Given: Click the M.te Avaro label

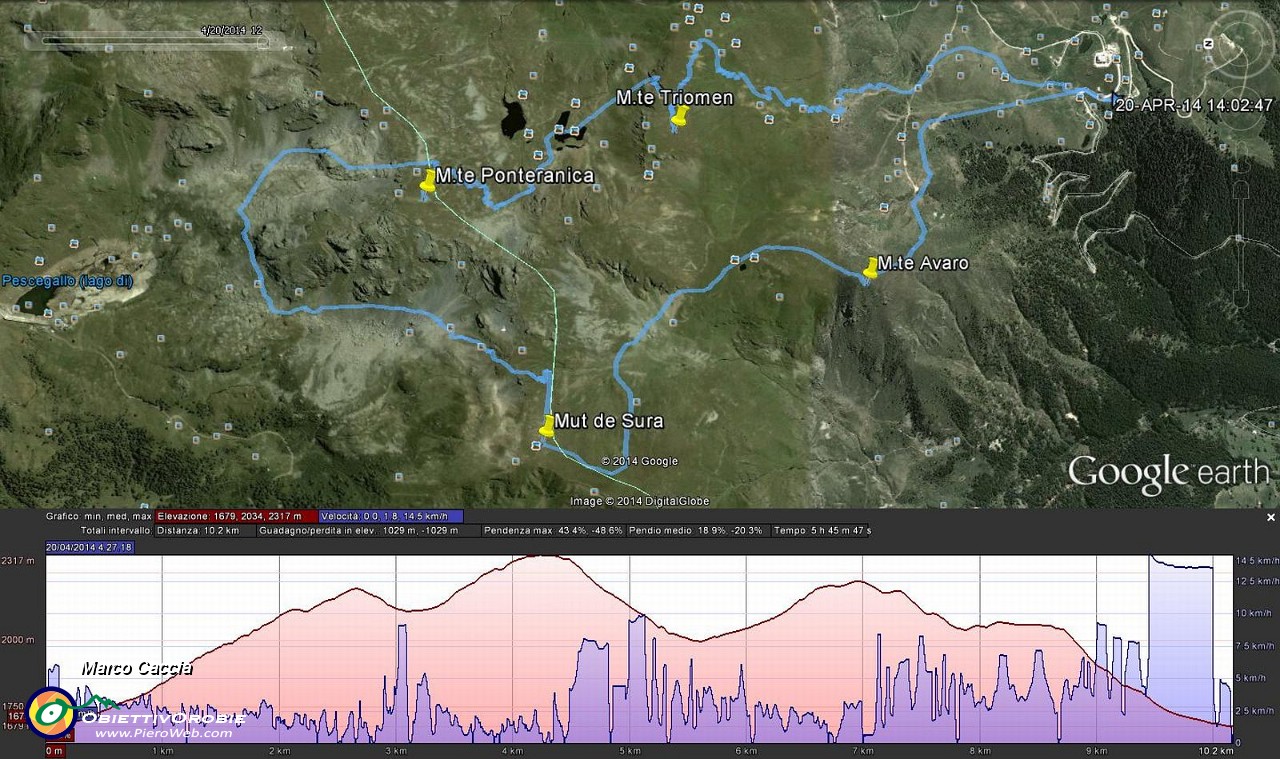Looking at the screenshot, I should (x=923, y=263).
